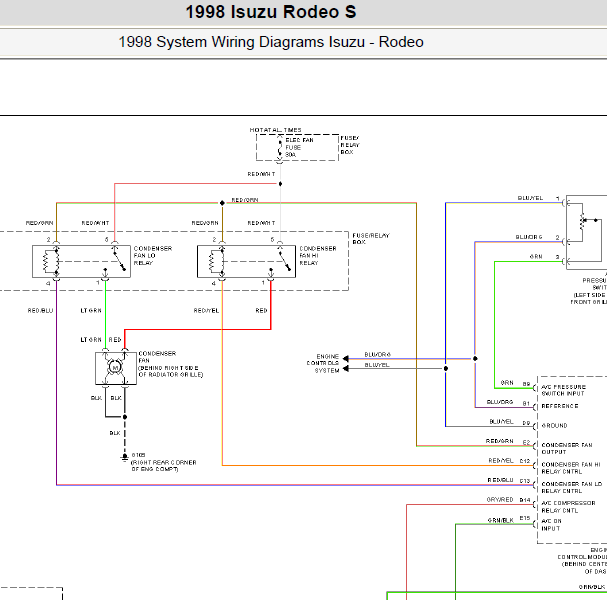Click the BLU/ORG arrowhead to Engine Controls System
607x600 pixels.
346,359
